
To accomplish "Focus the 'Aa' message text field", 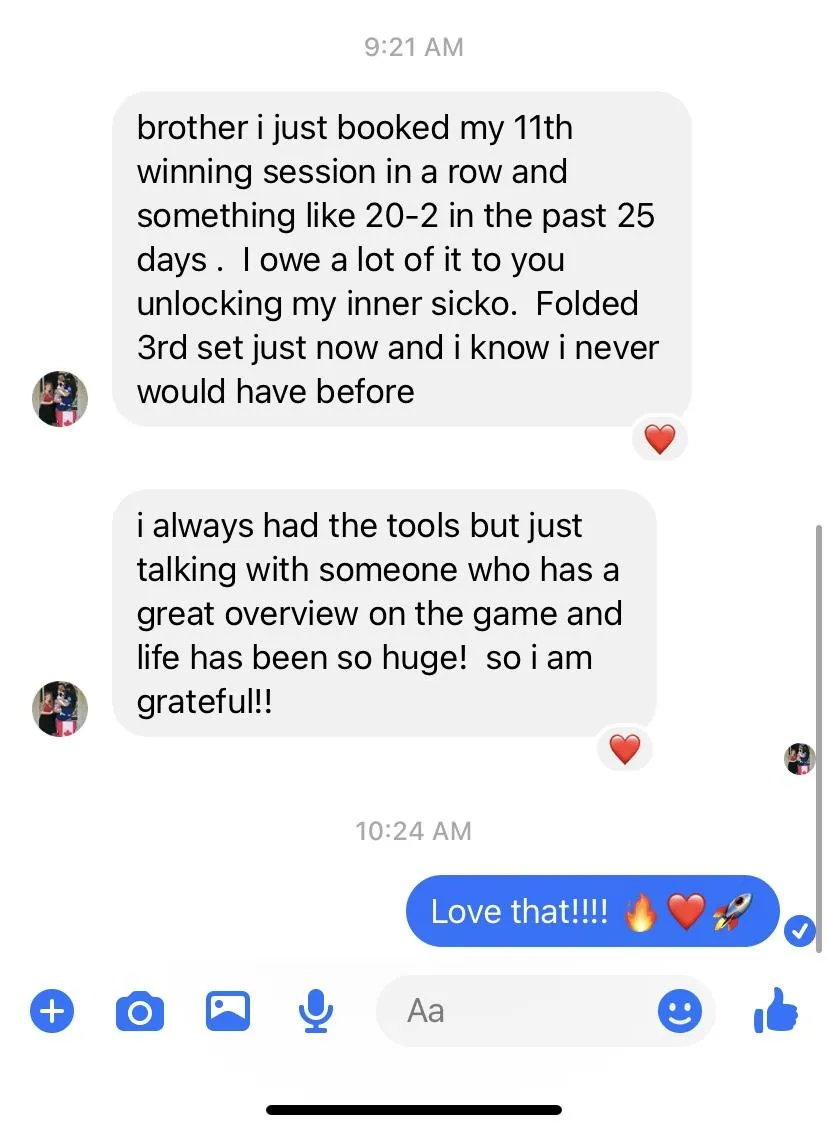I will [x=545, y=1011].
